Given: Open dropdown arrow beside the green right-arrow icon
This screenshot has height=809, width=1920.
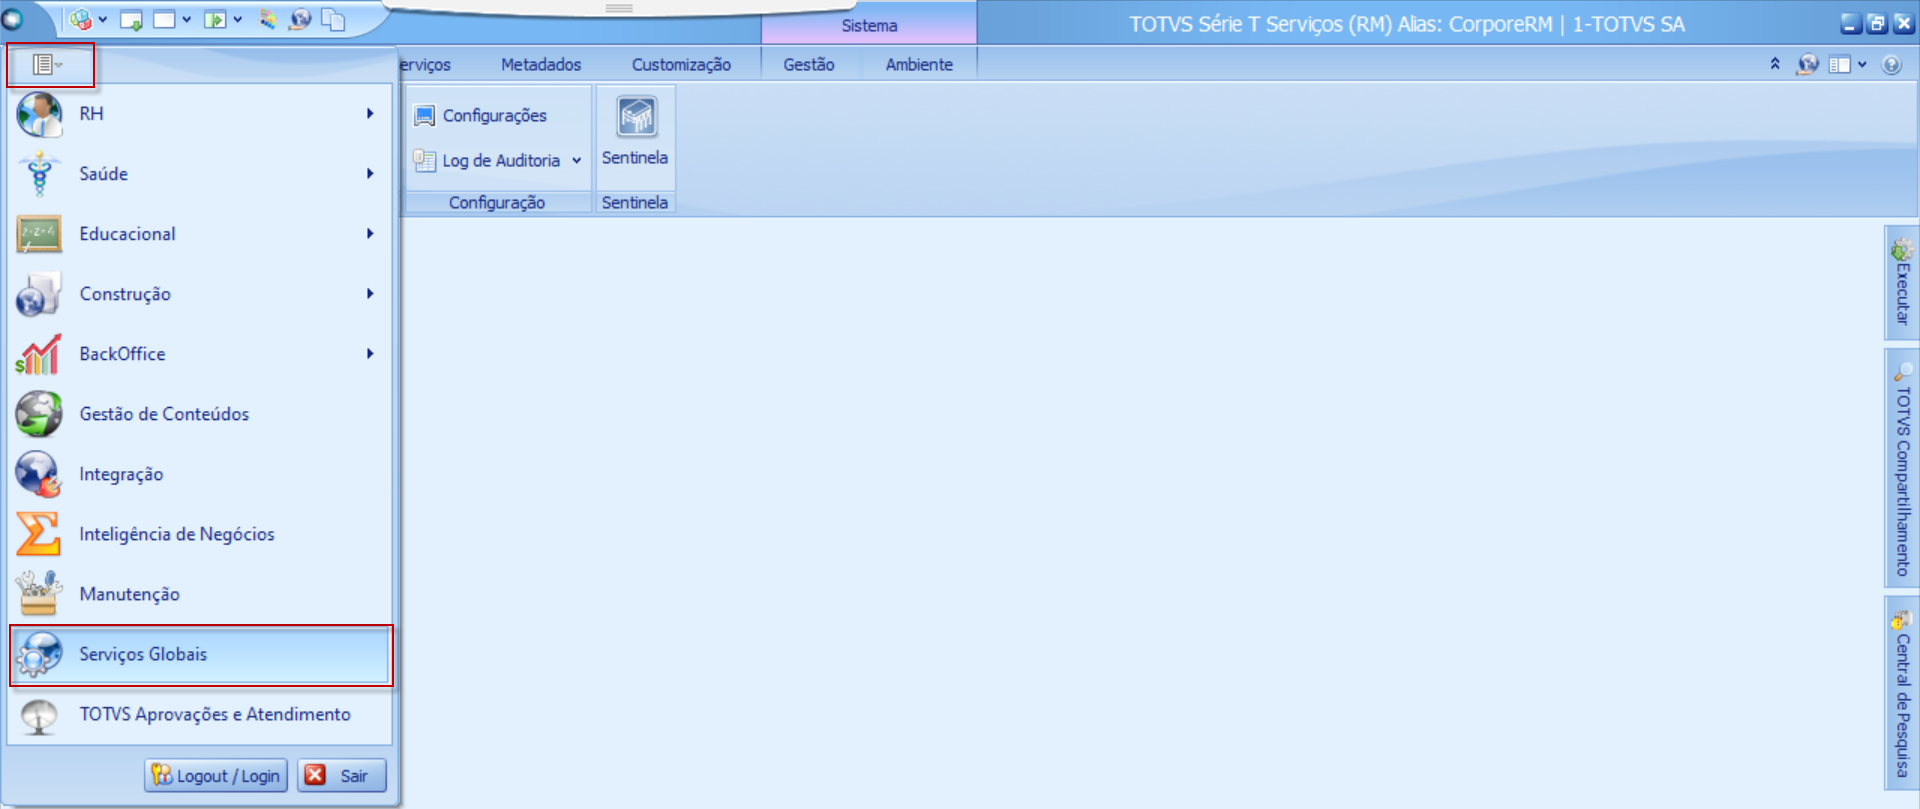Looking at the screenshot, I should [237, 20].
